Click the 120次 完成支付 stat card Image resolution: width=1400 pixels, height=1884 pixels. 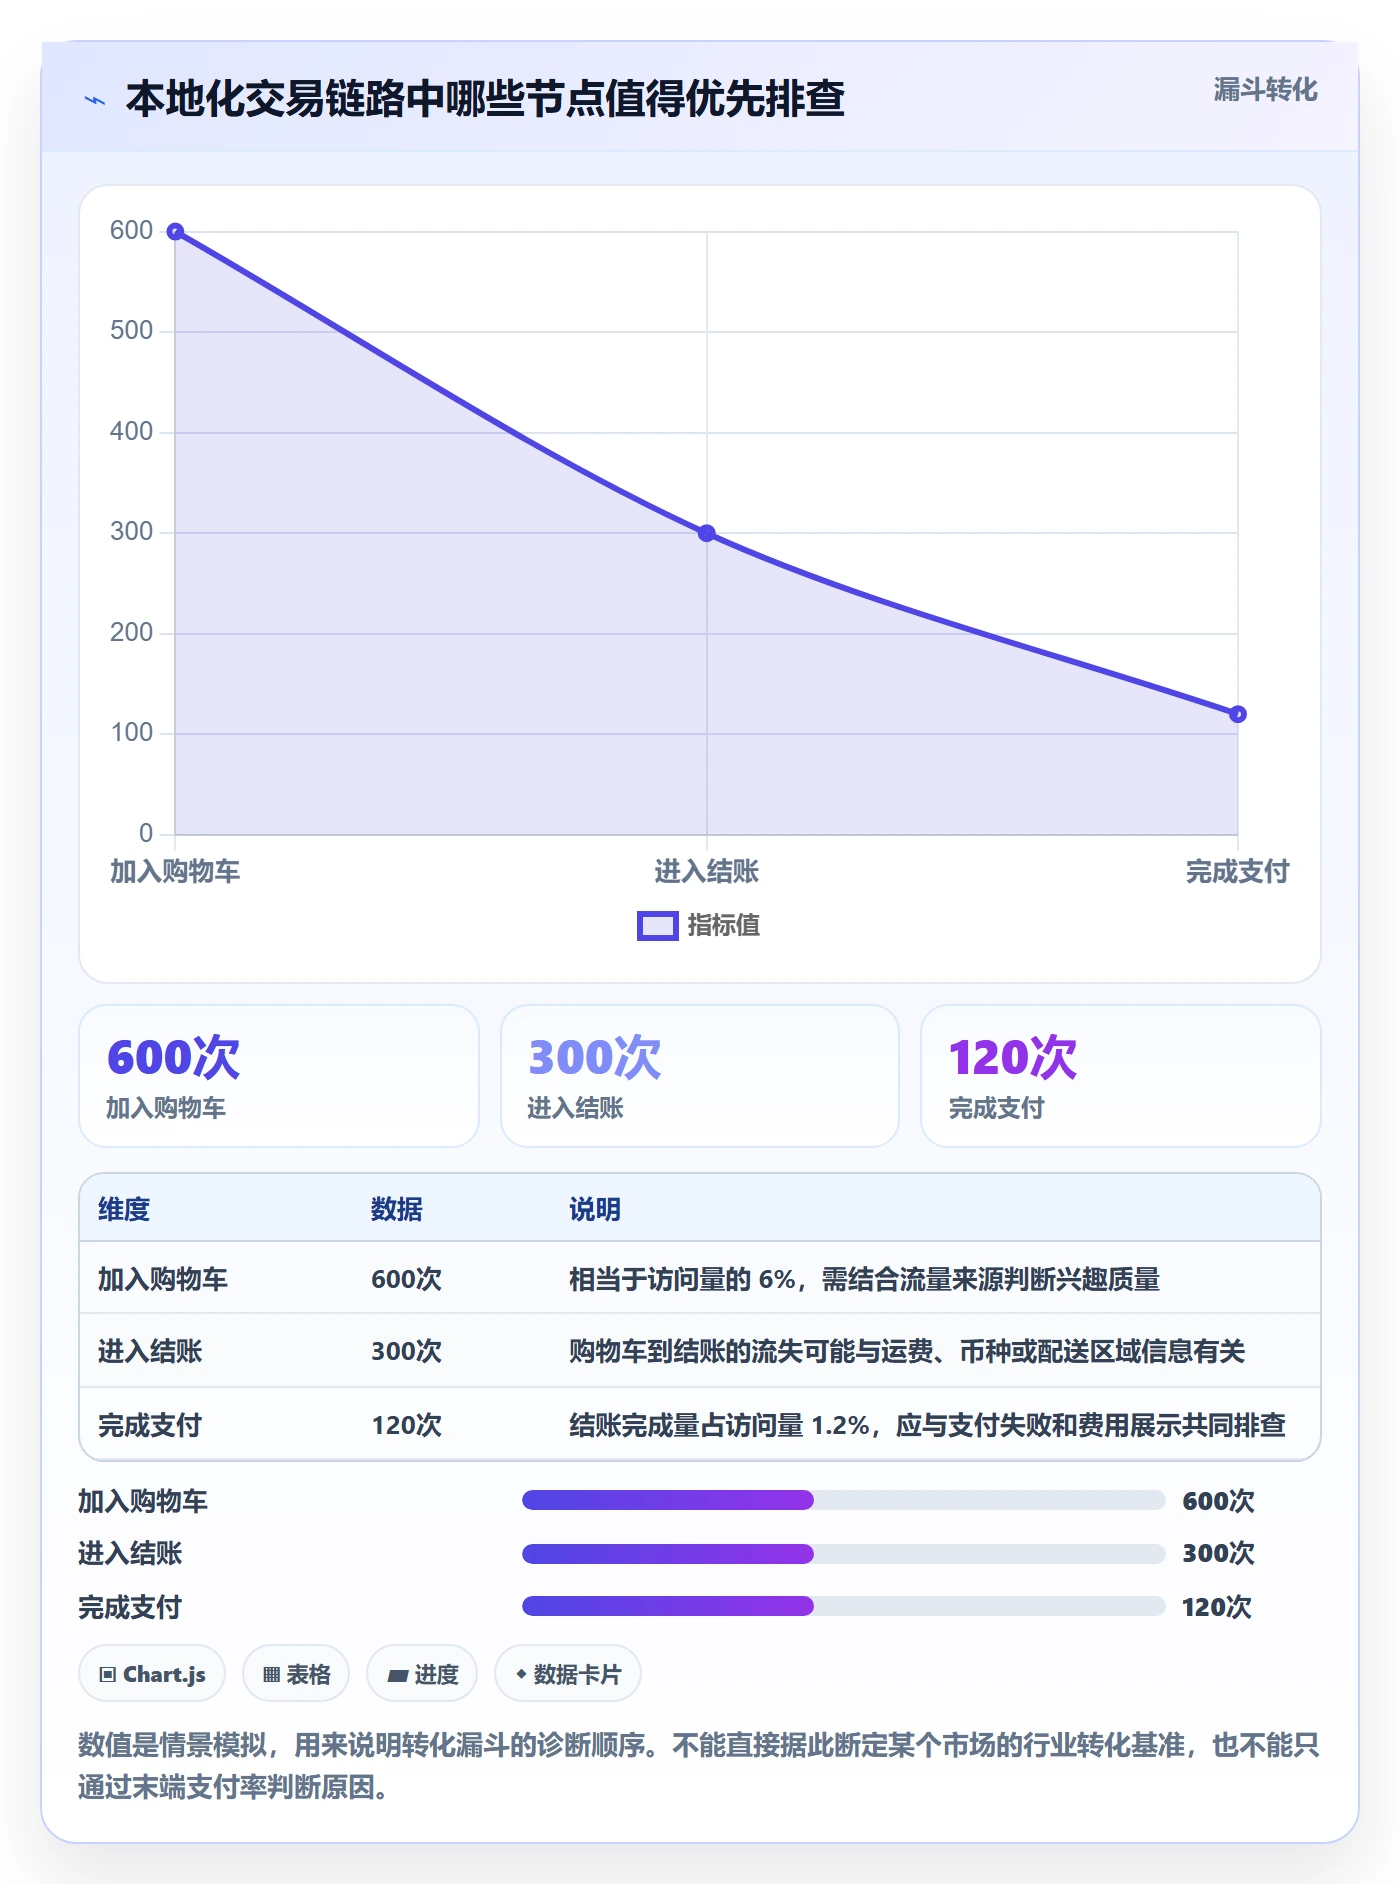pyautogui.click(x=1121, y=1076)
